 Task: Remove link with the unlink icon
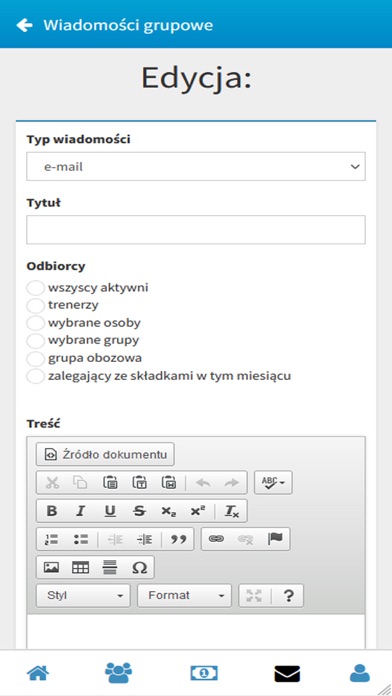click(x=245, y=539)
